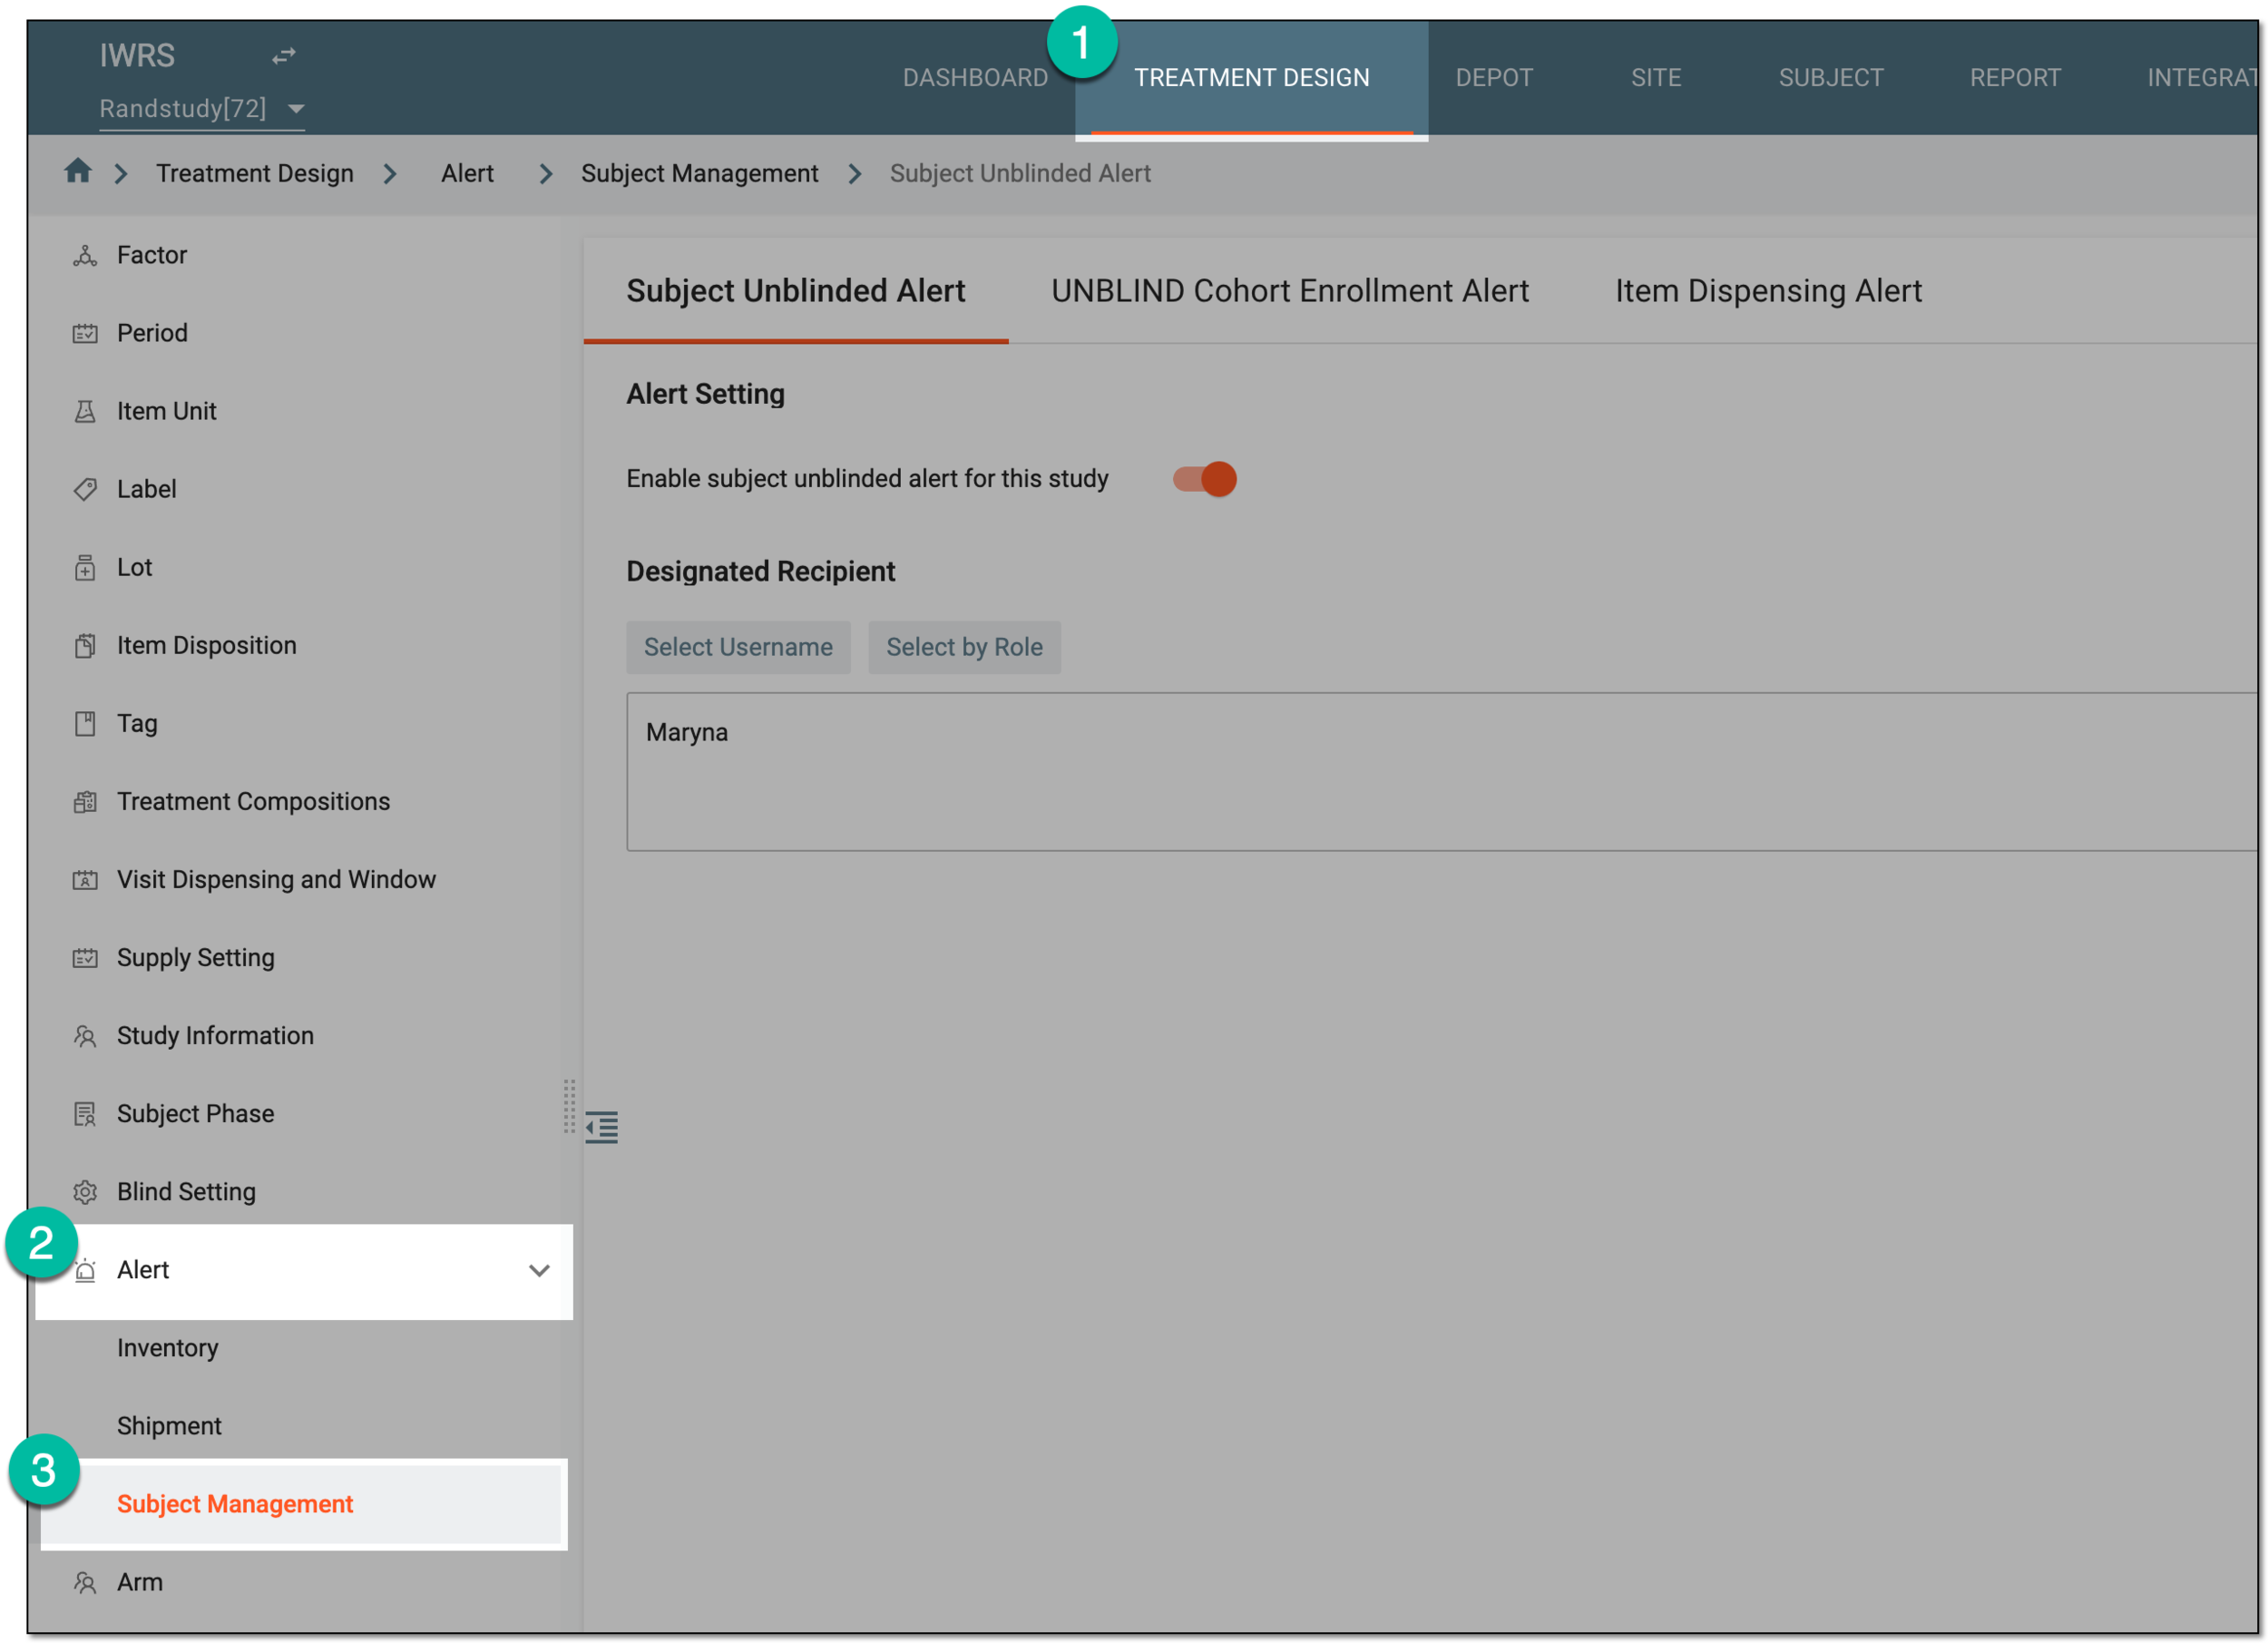Click the Period calendar icon
This screenshot has width=2268, height=1643.
(x=85, y=334)
